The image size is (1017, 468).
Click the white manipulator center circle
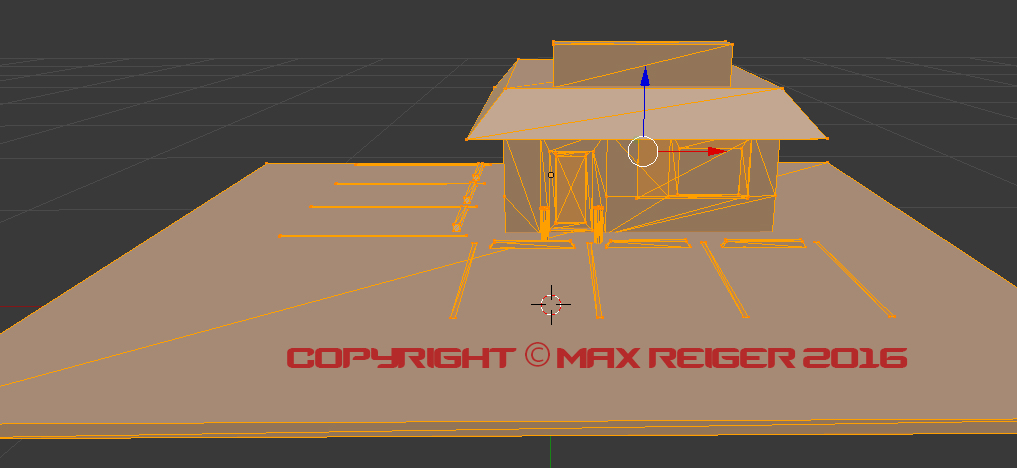point(643,152)
